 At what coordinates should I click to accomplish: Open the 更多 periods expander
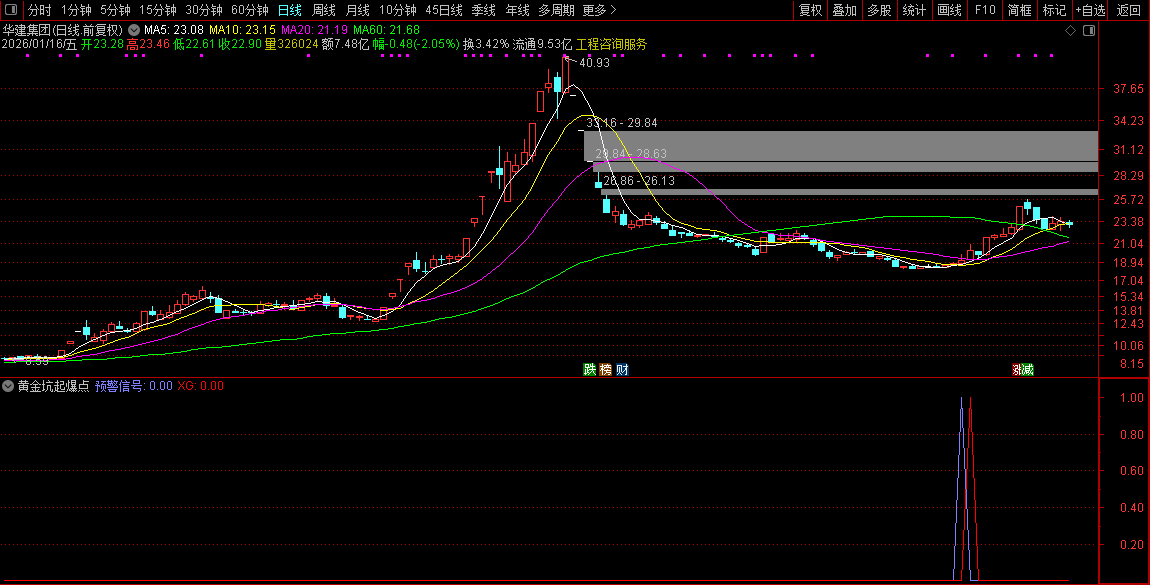tap(598, 10)
